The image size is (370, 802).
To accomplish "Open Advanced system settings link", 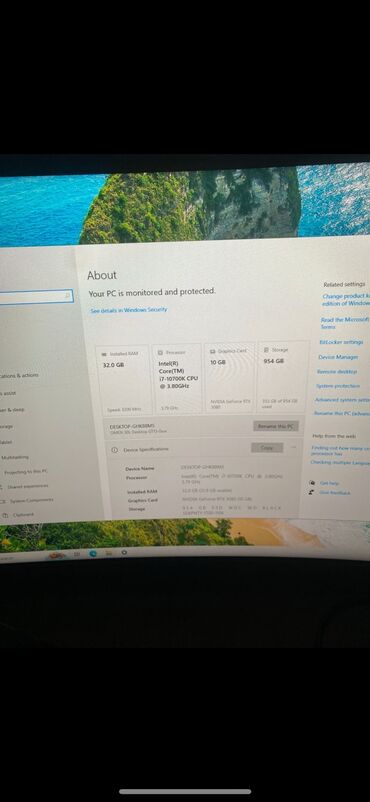I will (342, 399).
